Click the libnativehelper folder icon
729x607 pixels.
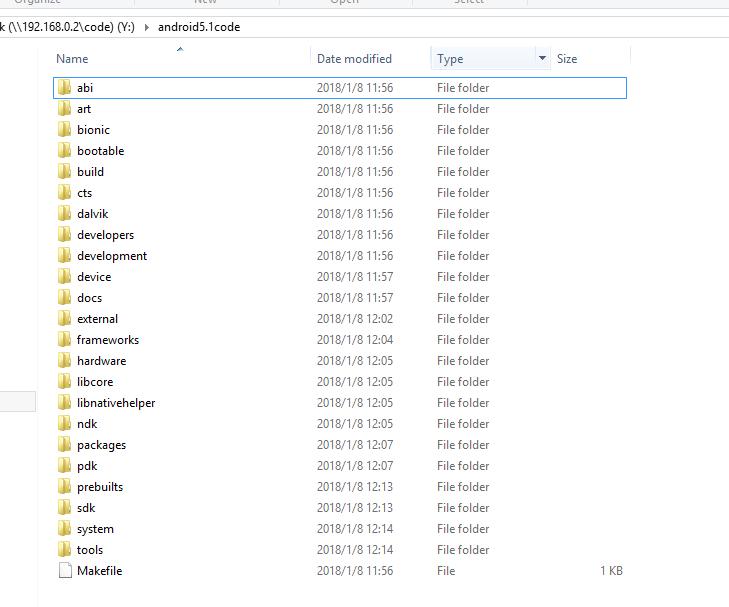[x=65, y=402]
